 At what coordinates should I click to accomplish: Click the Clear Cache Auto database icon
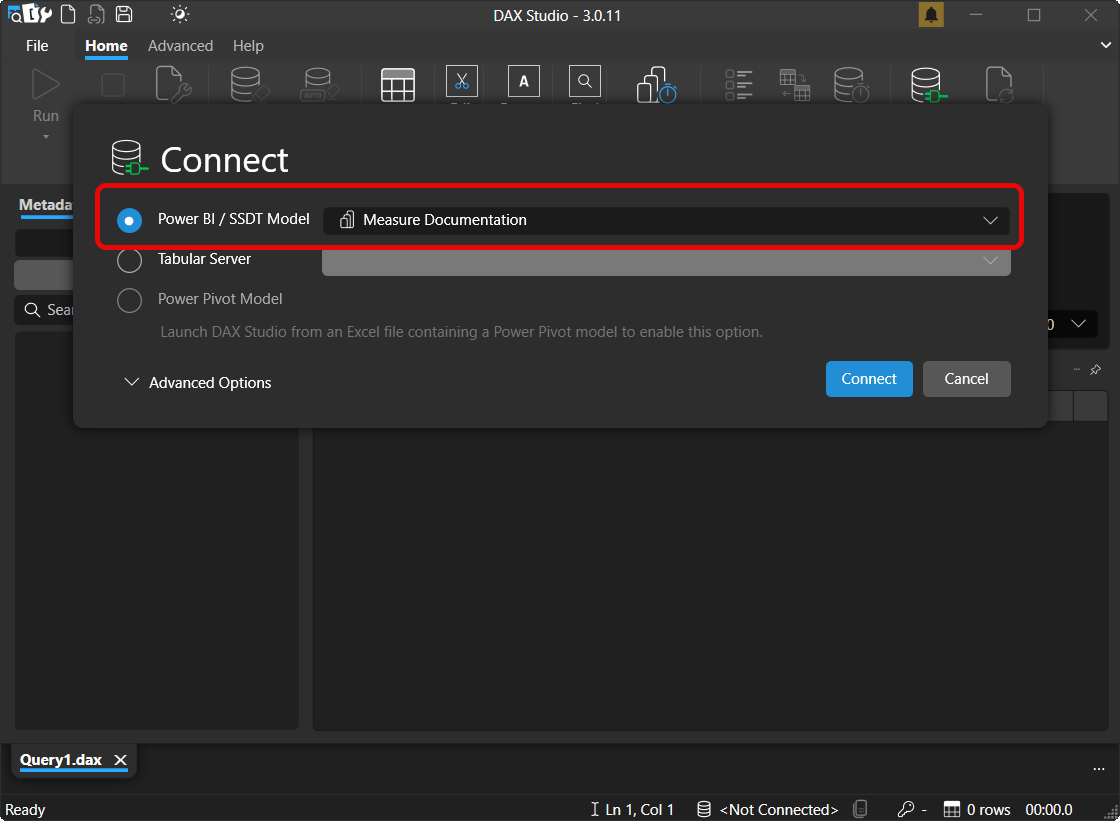[319, 84]
